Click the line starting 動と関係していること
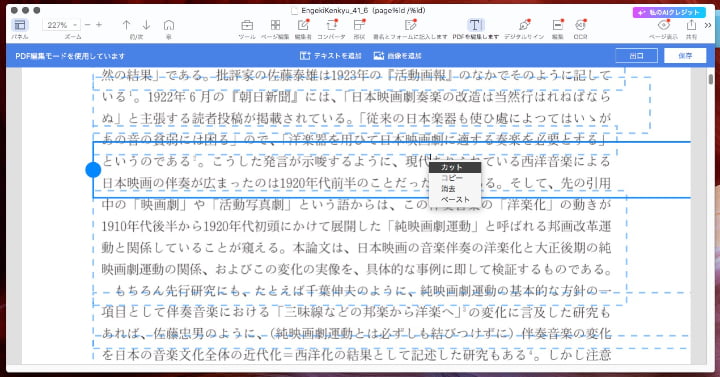This screenshot has height=377, width=720. click(356, 248)
